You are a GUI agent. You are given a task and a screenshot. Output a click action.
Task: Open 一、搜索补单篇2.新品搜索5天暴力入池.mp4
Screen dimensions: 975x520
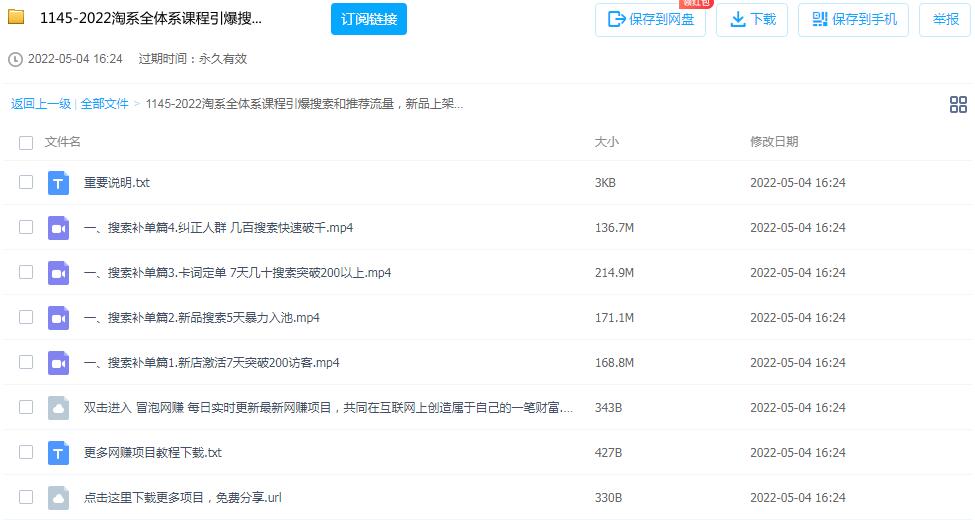(x=201, y=318)
